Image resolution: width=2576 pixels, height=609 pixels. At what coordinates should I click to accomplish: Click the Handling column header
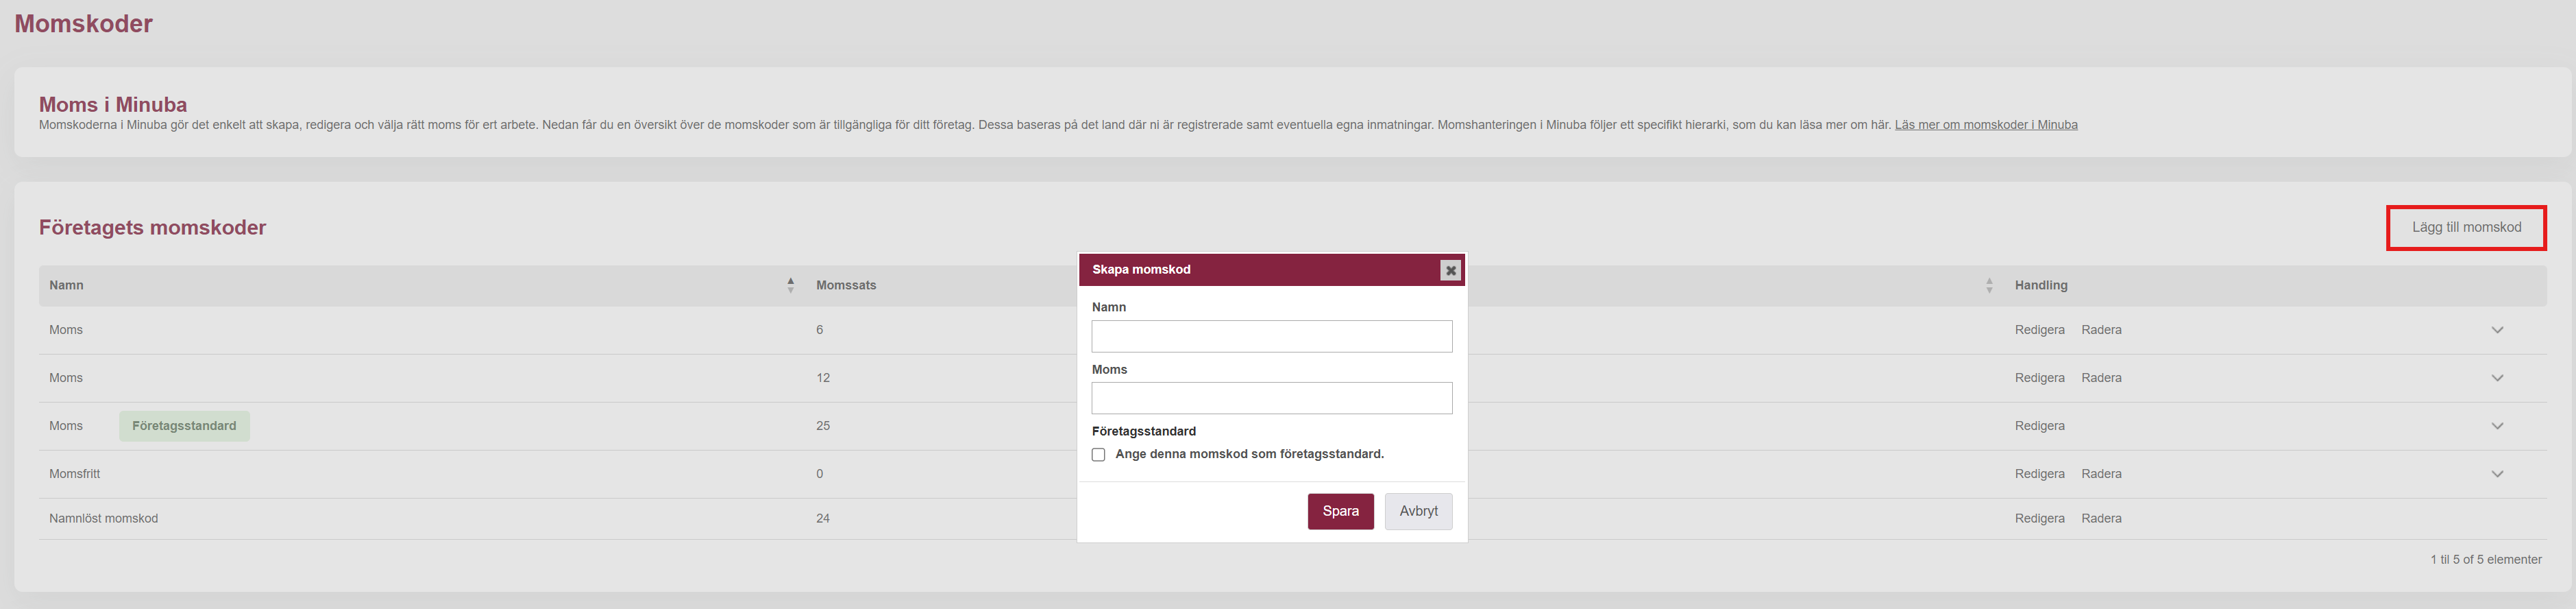pos(2041,285)
